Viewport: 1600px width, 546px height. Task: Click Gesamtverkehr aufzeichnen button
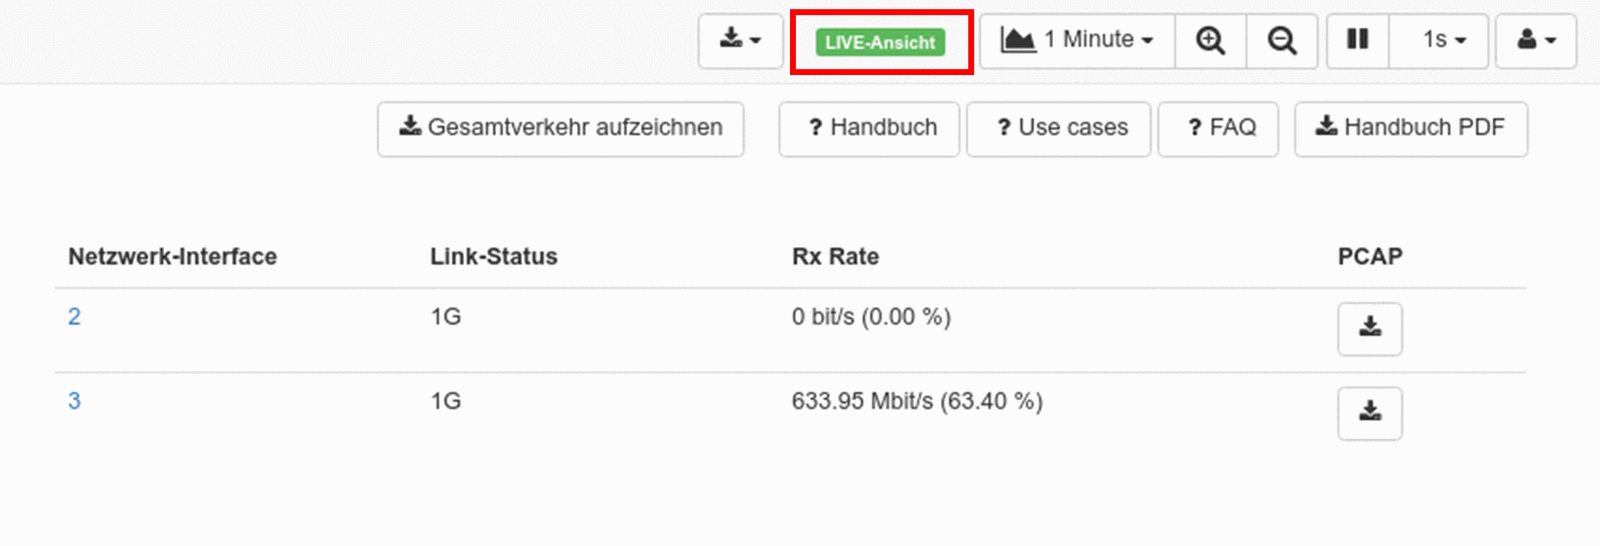561,128
